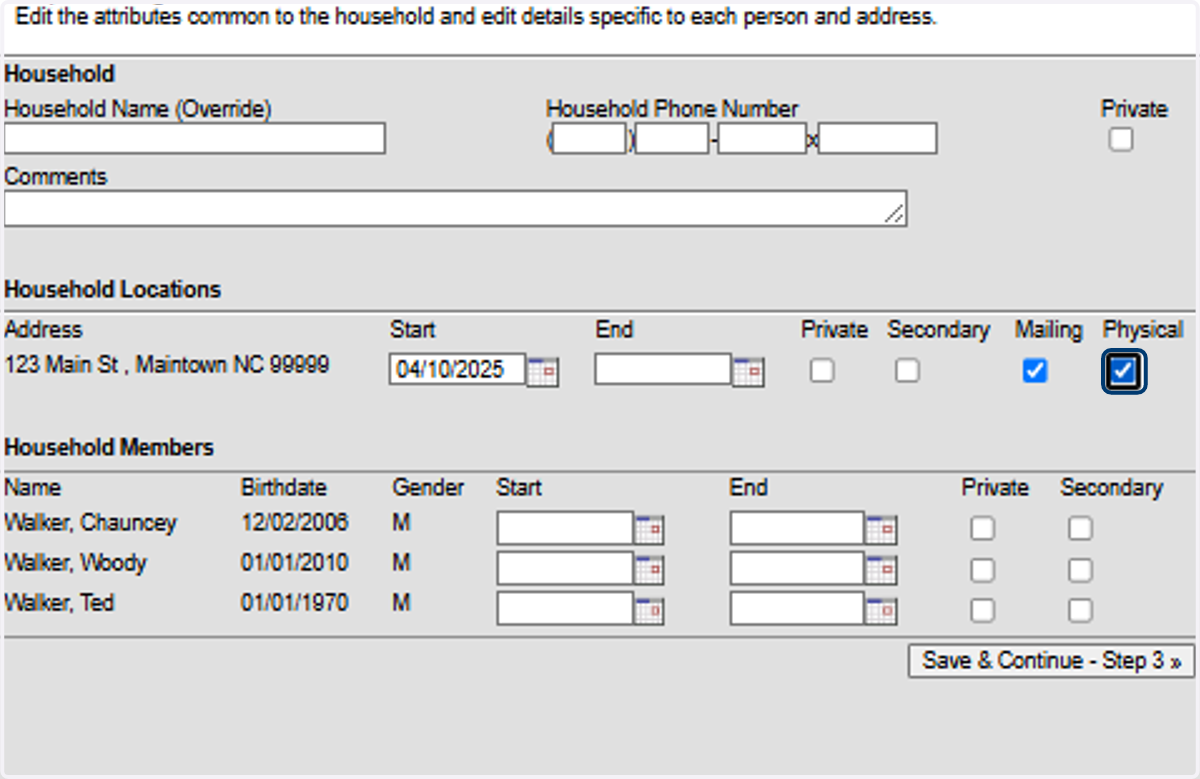This screenshot has width=1200, height=779.
Task: Mark Walker, Ted as Private
Action: 983,610
